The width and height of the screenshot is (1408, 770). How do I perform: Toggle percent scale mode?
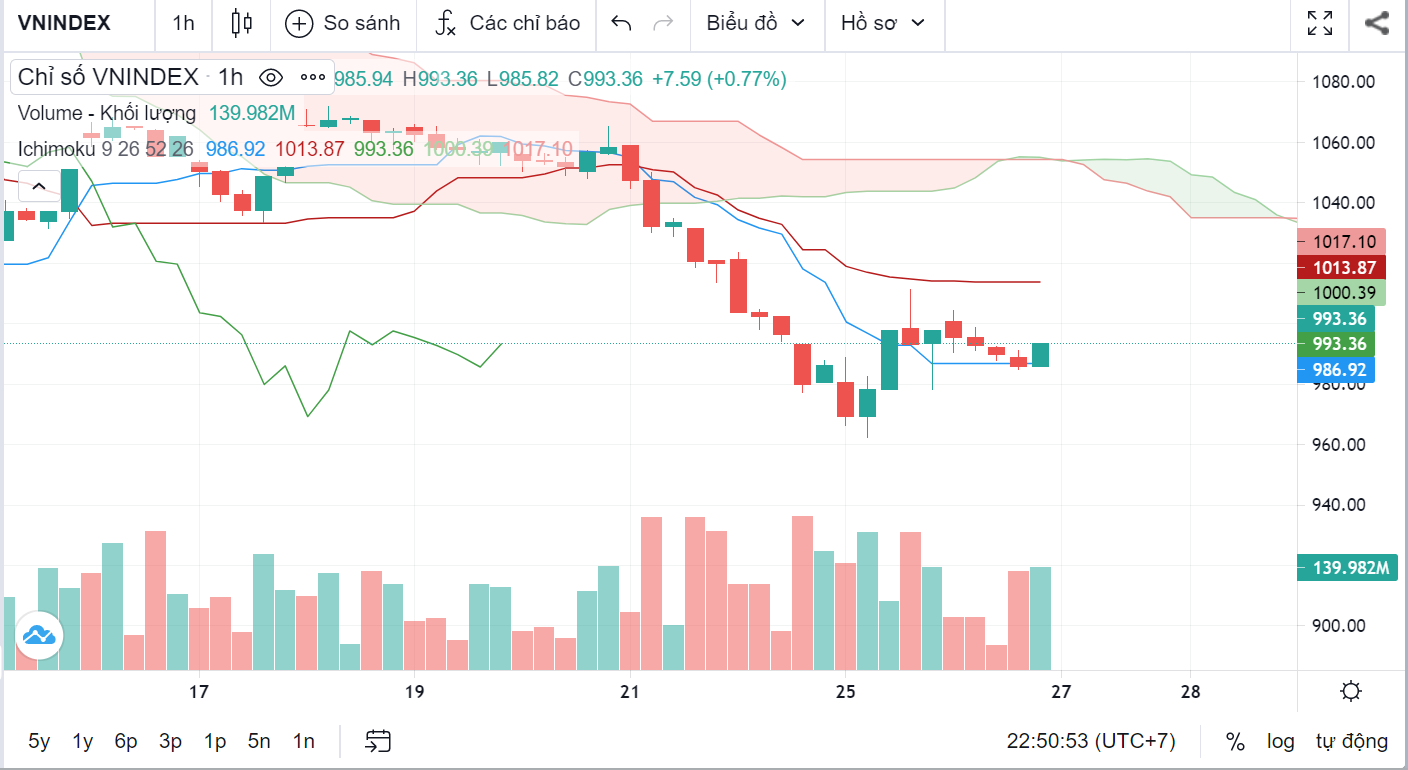(1236, 741)
